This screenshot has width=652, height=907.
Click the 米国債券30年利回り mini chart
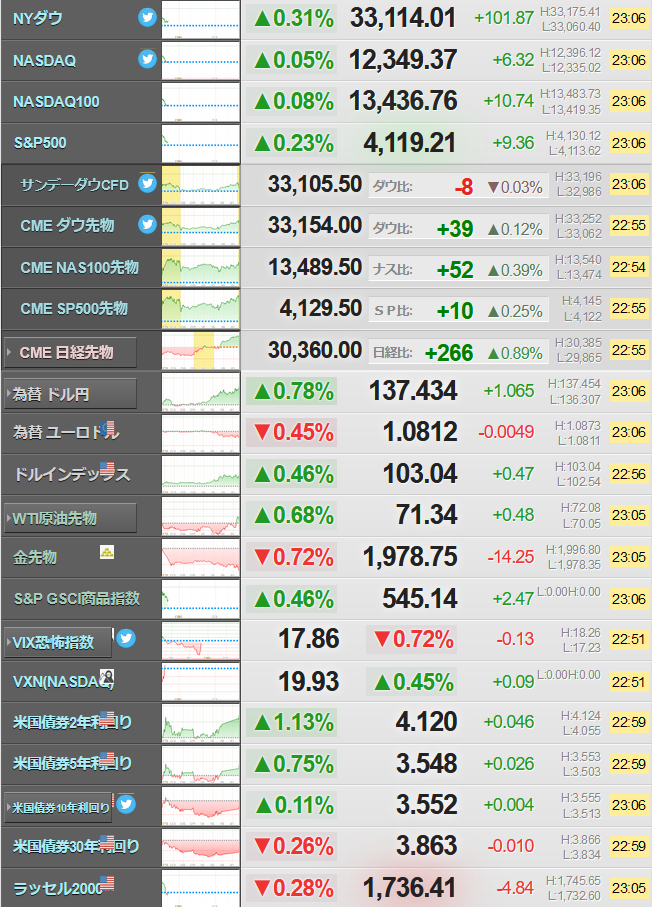(x=201, y=846)
